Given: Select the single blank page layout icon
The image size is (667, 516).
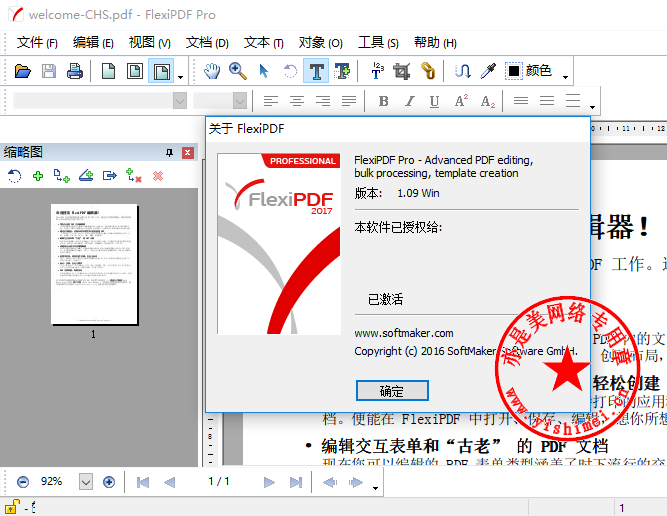Looking at the screenshot, I should 108,71.
